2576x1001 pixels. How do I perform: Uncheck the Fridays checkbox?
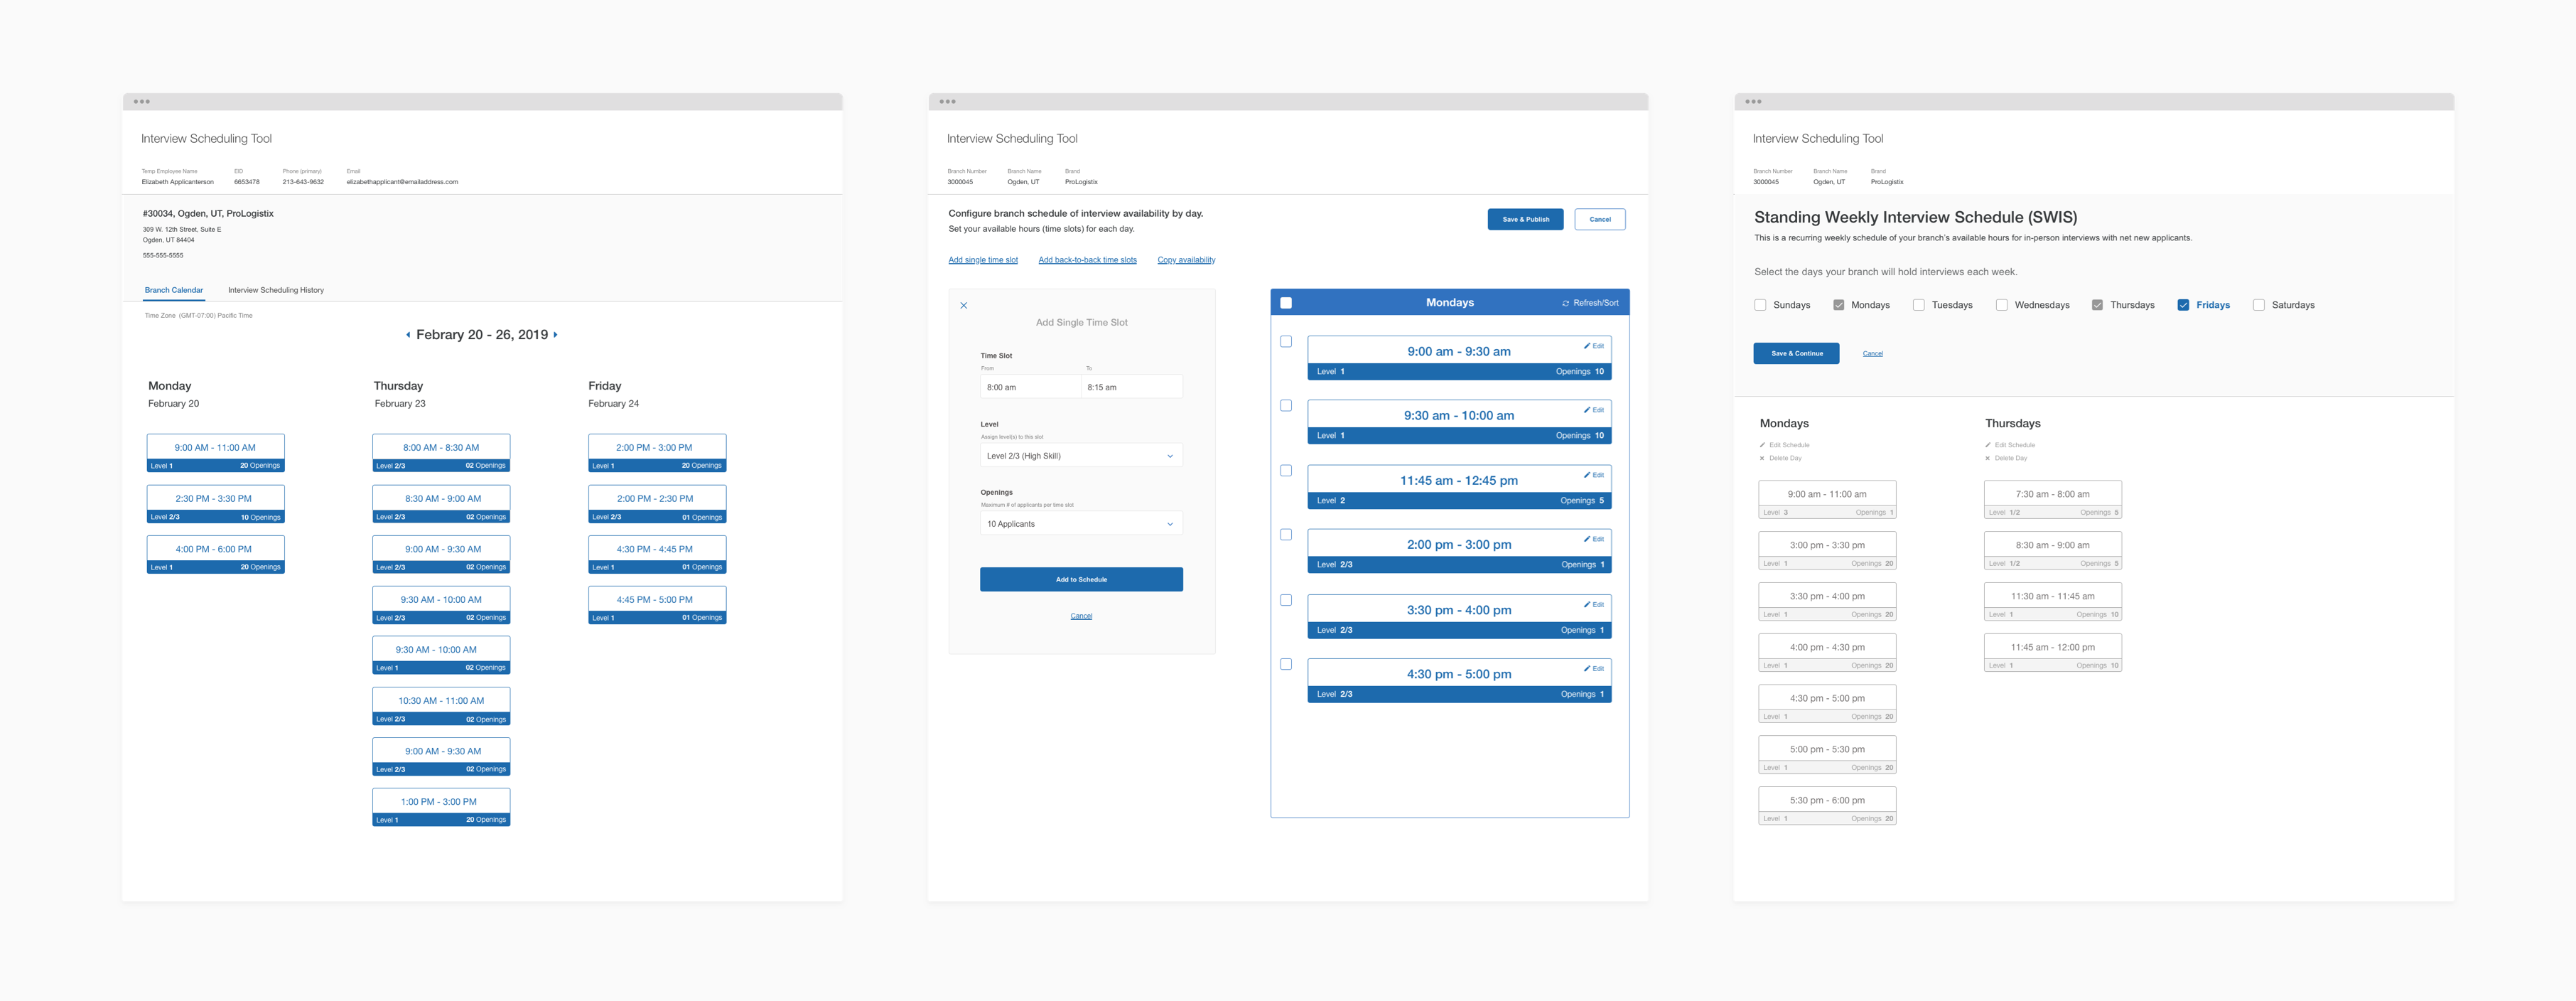click(2183, 305)
